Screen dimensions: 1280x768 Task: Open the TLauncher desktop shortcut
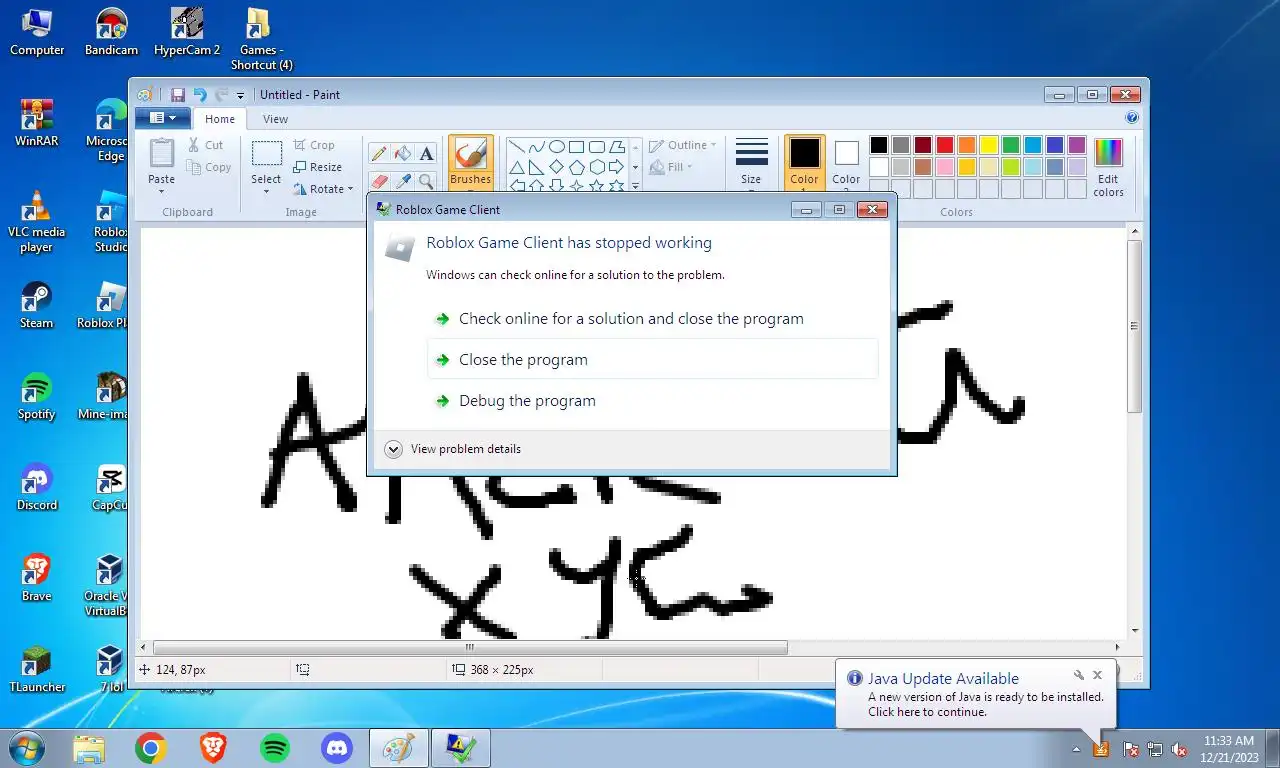point(37,669)
